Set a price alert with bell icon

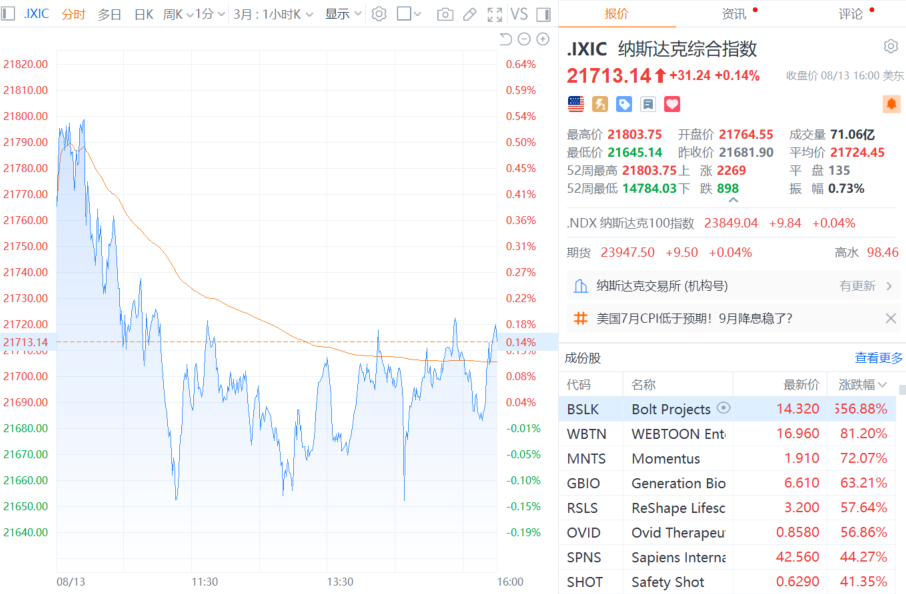click(892, 104)
